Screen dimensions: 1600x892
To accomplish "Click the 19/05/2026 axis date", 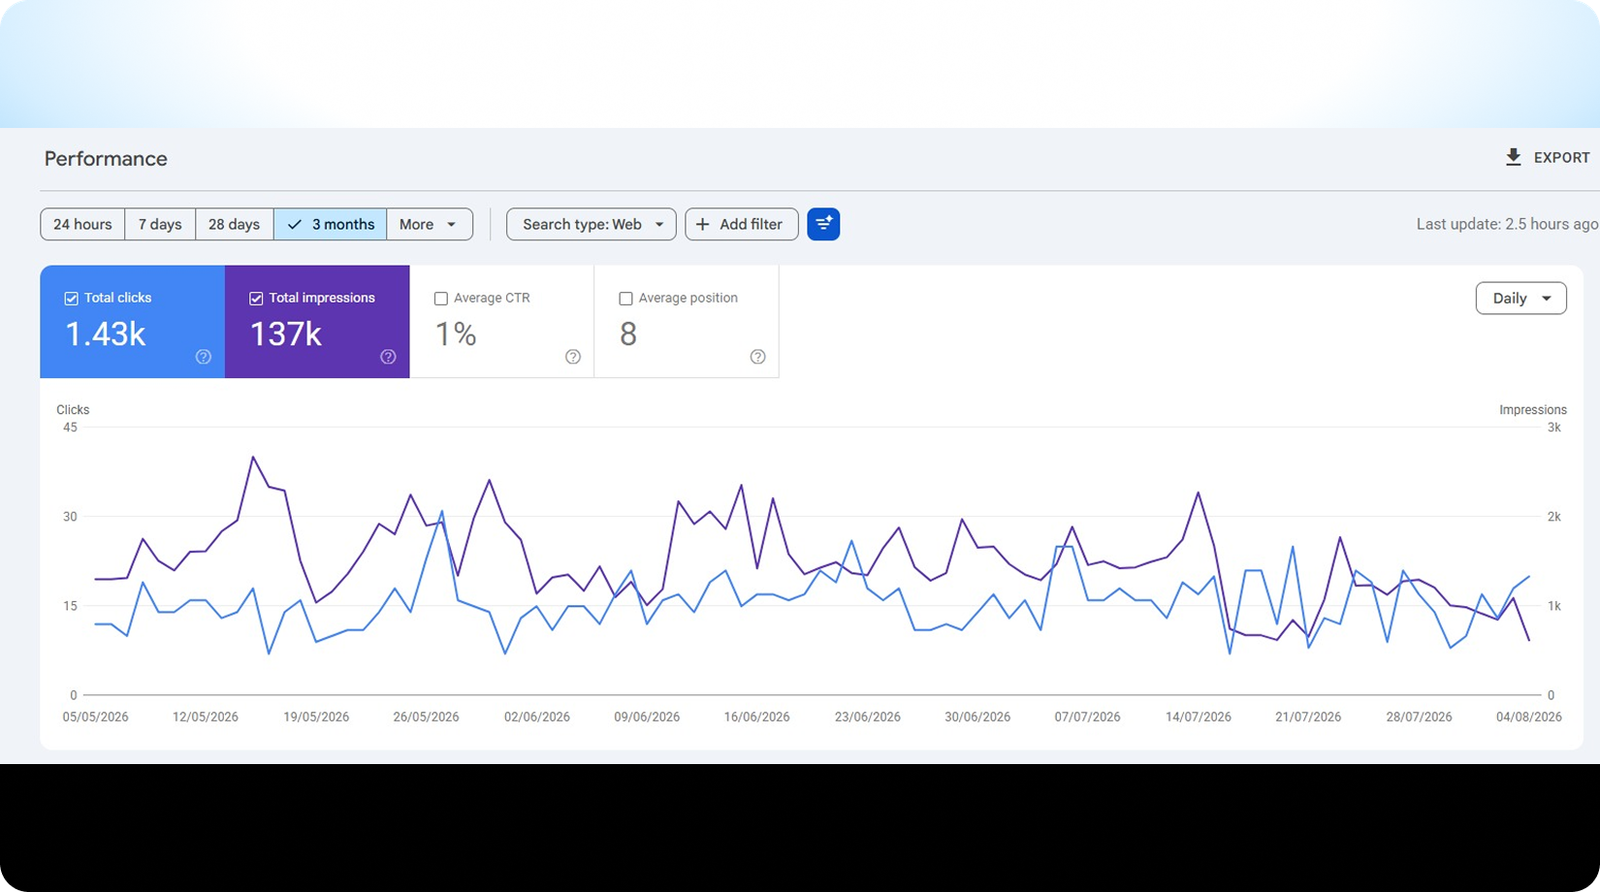I will tap(316, 717).
